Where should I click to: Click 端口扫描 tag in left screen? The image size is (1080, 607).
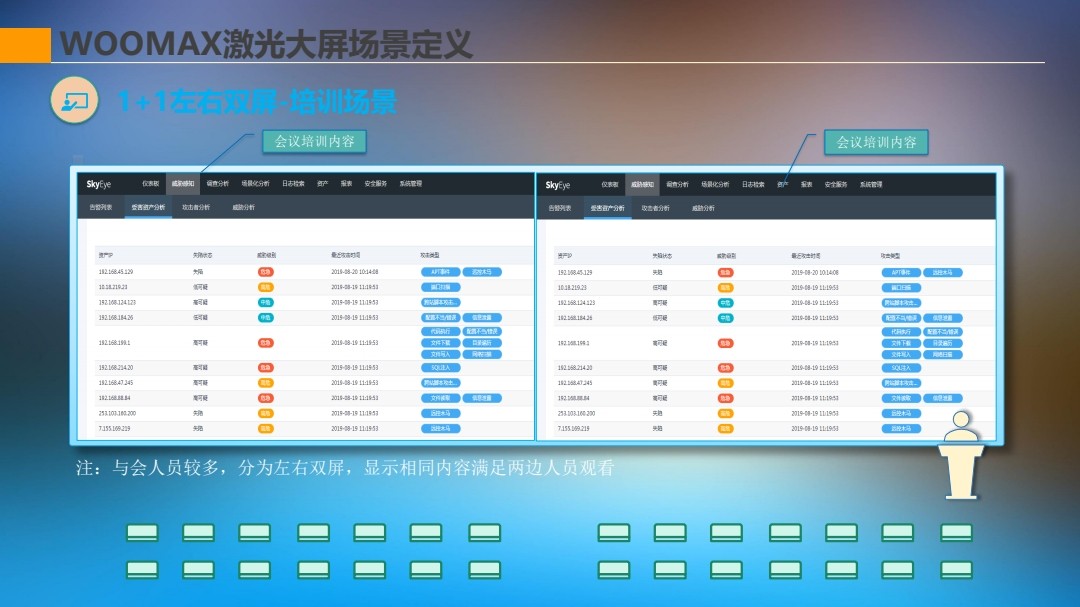point(440,287)
